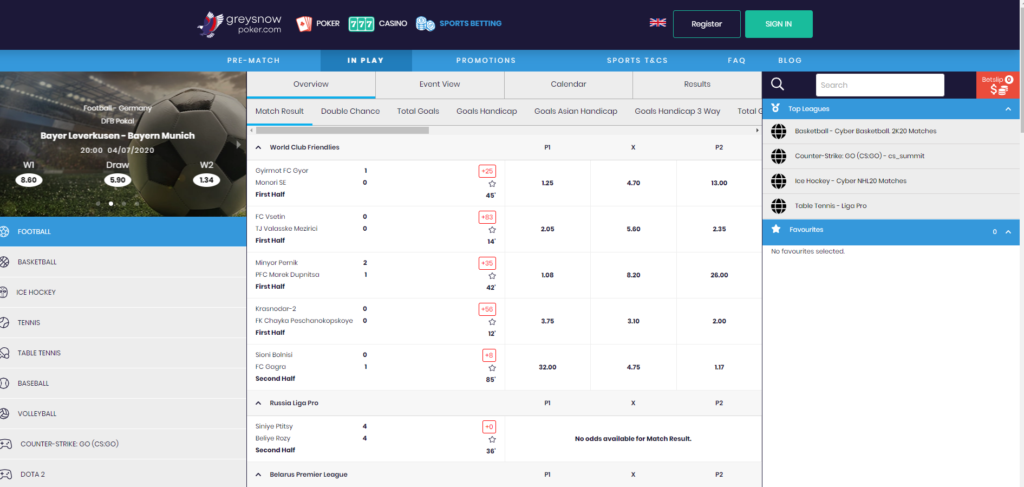This screenshot has height=487, width=1024.
Task: Select Baseball in the sports sidebar
Action: (x=123, y=383)
